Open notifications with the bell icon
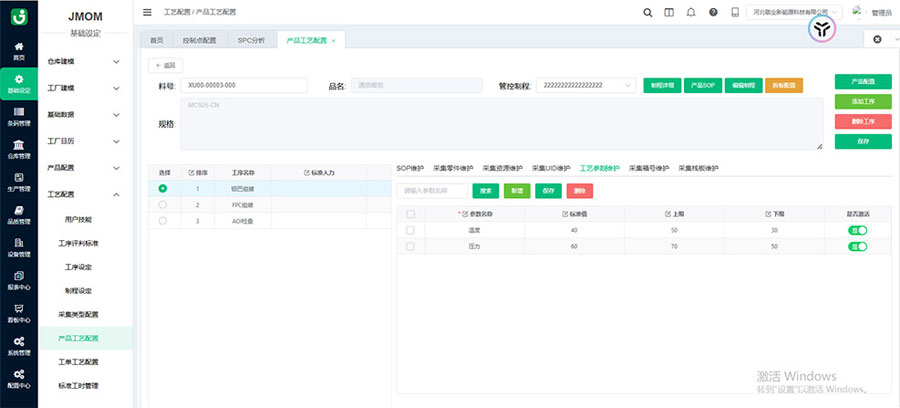 point(691,12)
